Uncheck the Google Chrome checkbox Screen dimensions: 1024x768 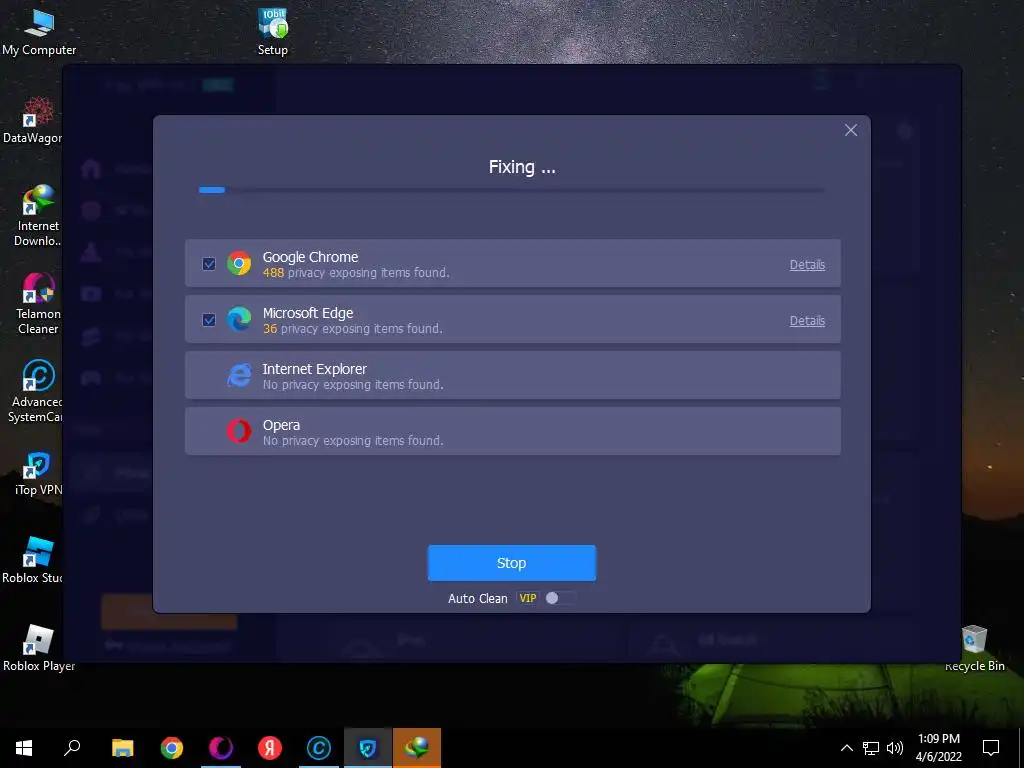coord(209,264)
